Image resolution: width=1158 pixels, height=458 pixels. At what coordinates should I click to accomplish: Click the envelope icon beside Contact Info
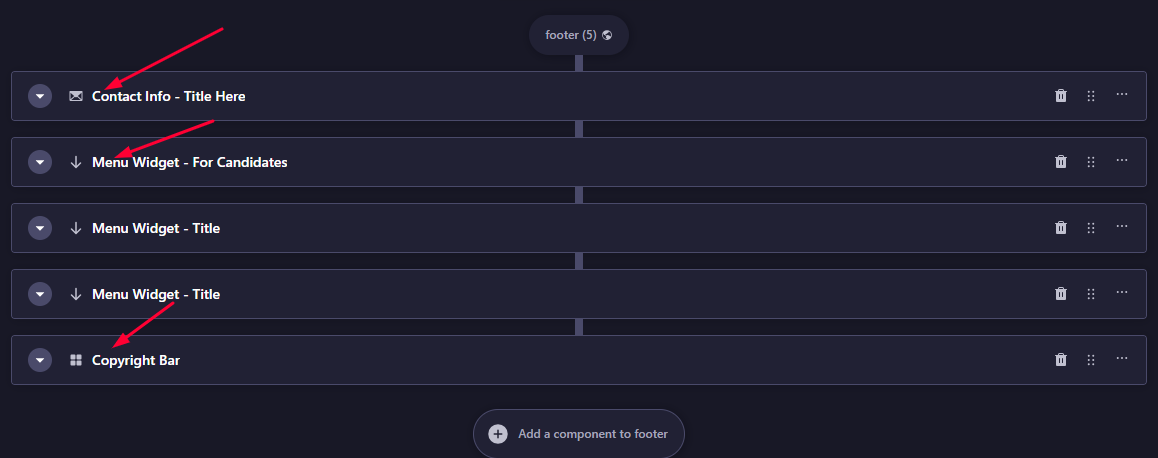click(76, 96)
